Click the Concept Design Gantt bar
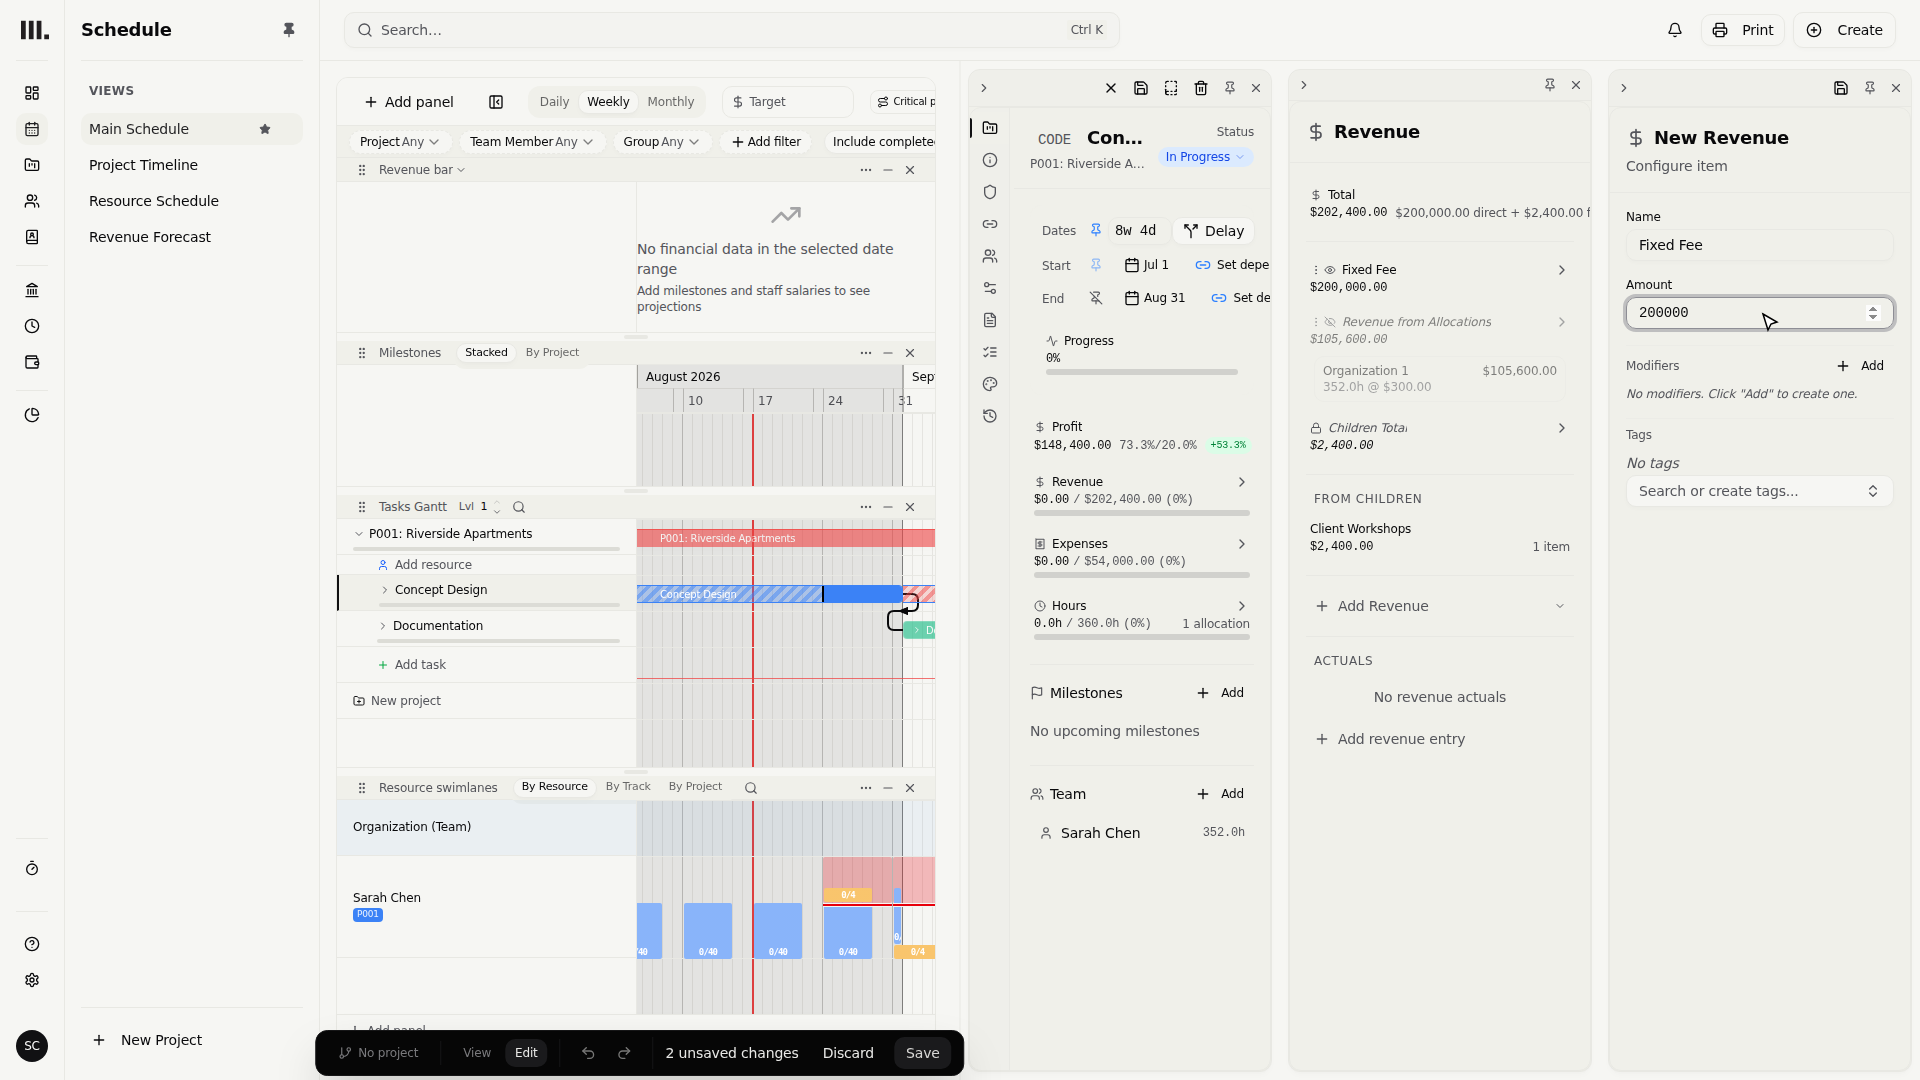The image size is (1920, 1080). point(770,594)
